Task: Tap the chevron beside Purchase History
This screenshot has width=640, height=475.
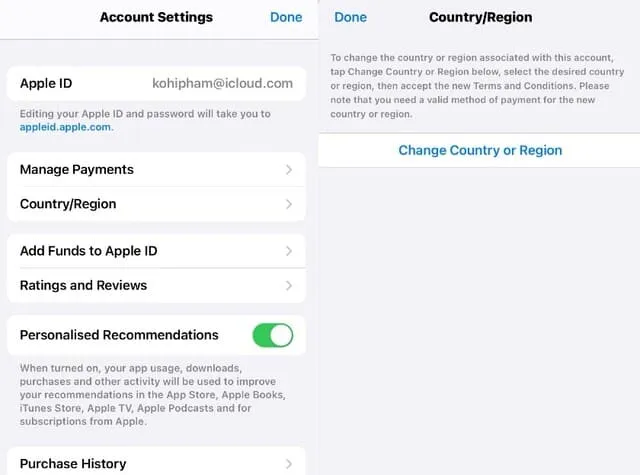Action: pyautogui.click(x=289, y=464)
